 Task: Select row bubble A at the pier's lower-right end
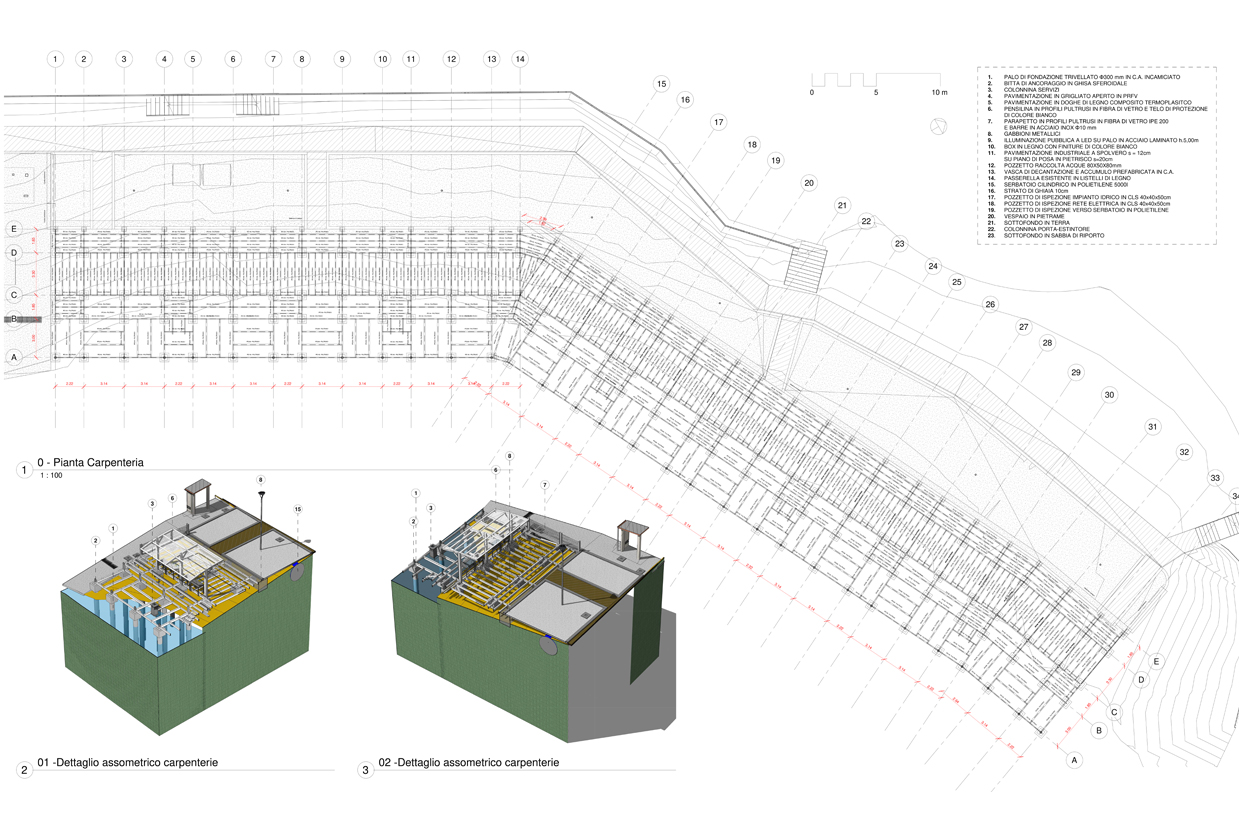point(1075,761)
